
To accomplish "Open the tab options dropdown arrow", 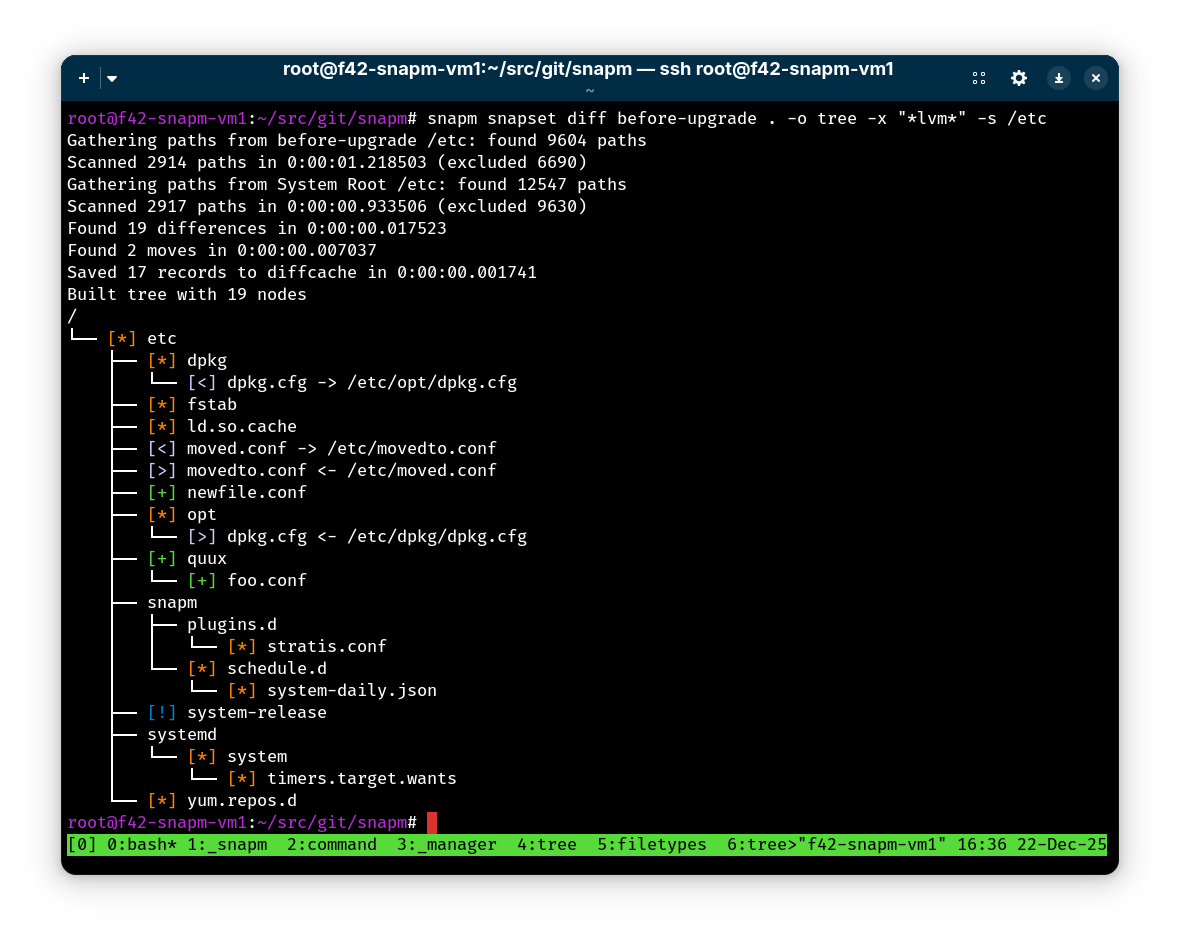I will 111,78.
